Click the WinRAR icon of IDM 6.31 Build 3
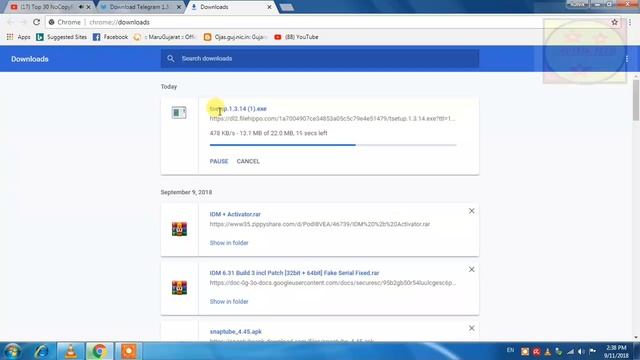This screenshot has height=360, width=640. (179, 288)
